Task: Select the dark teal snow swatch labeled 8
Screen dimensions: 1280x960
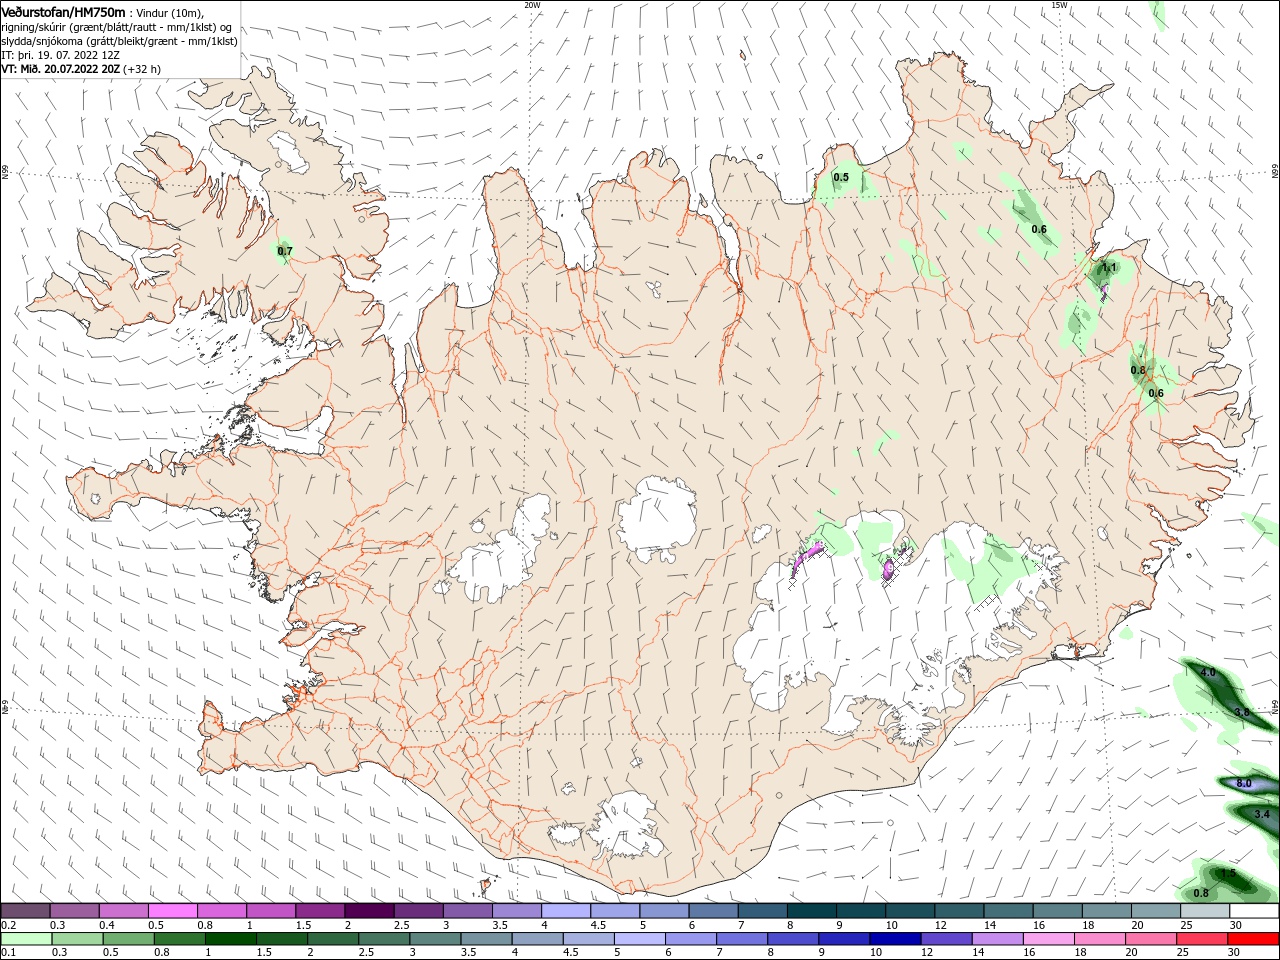Action: click(x=811, y=911)
